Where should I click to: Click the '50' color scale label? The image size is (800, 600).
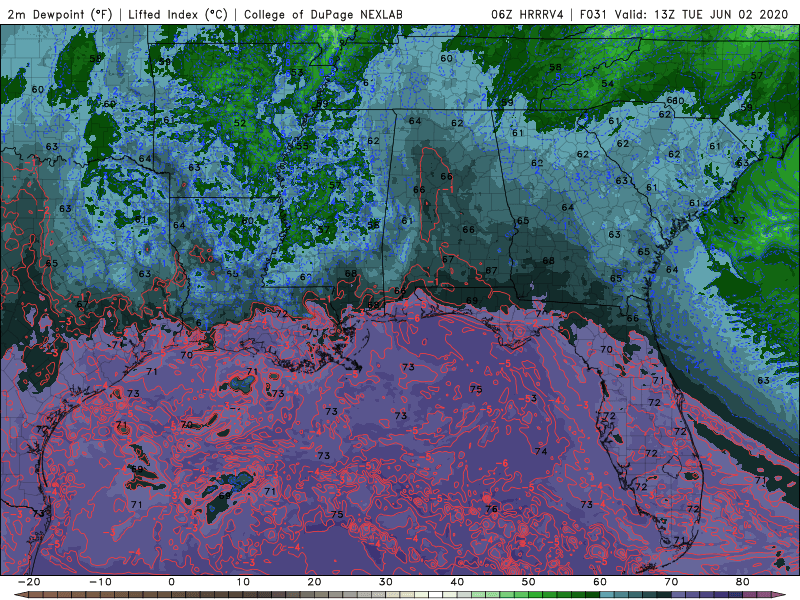[x=529, y=582]
